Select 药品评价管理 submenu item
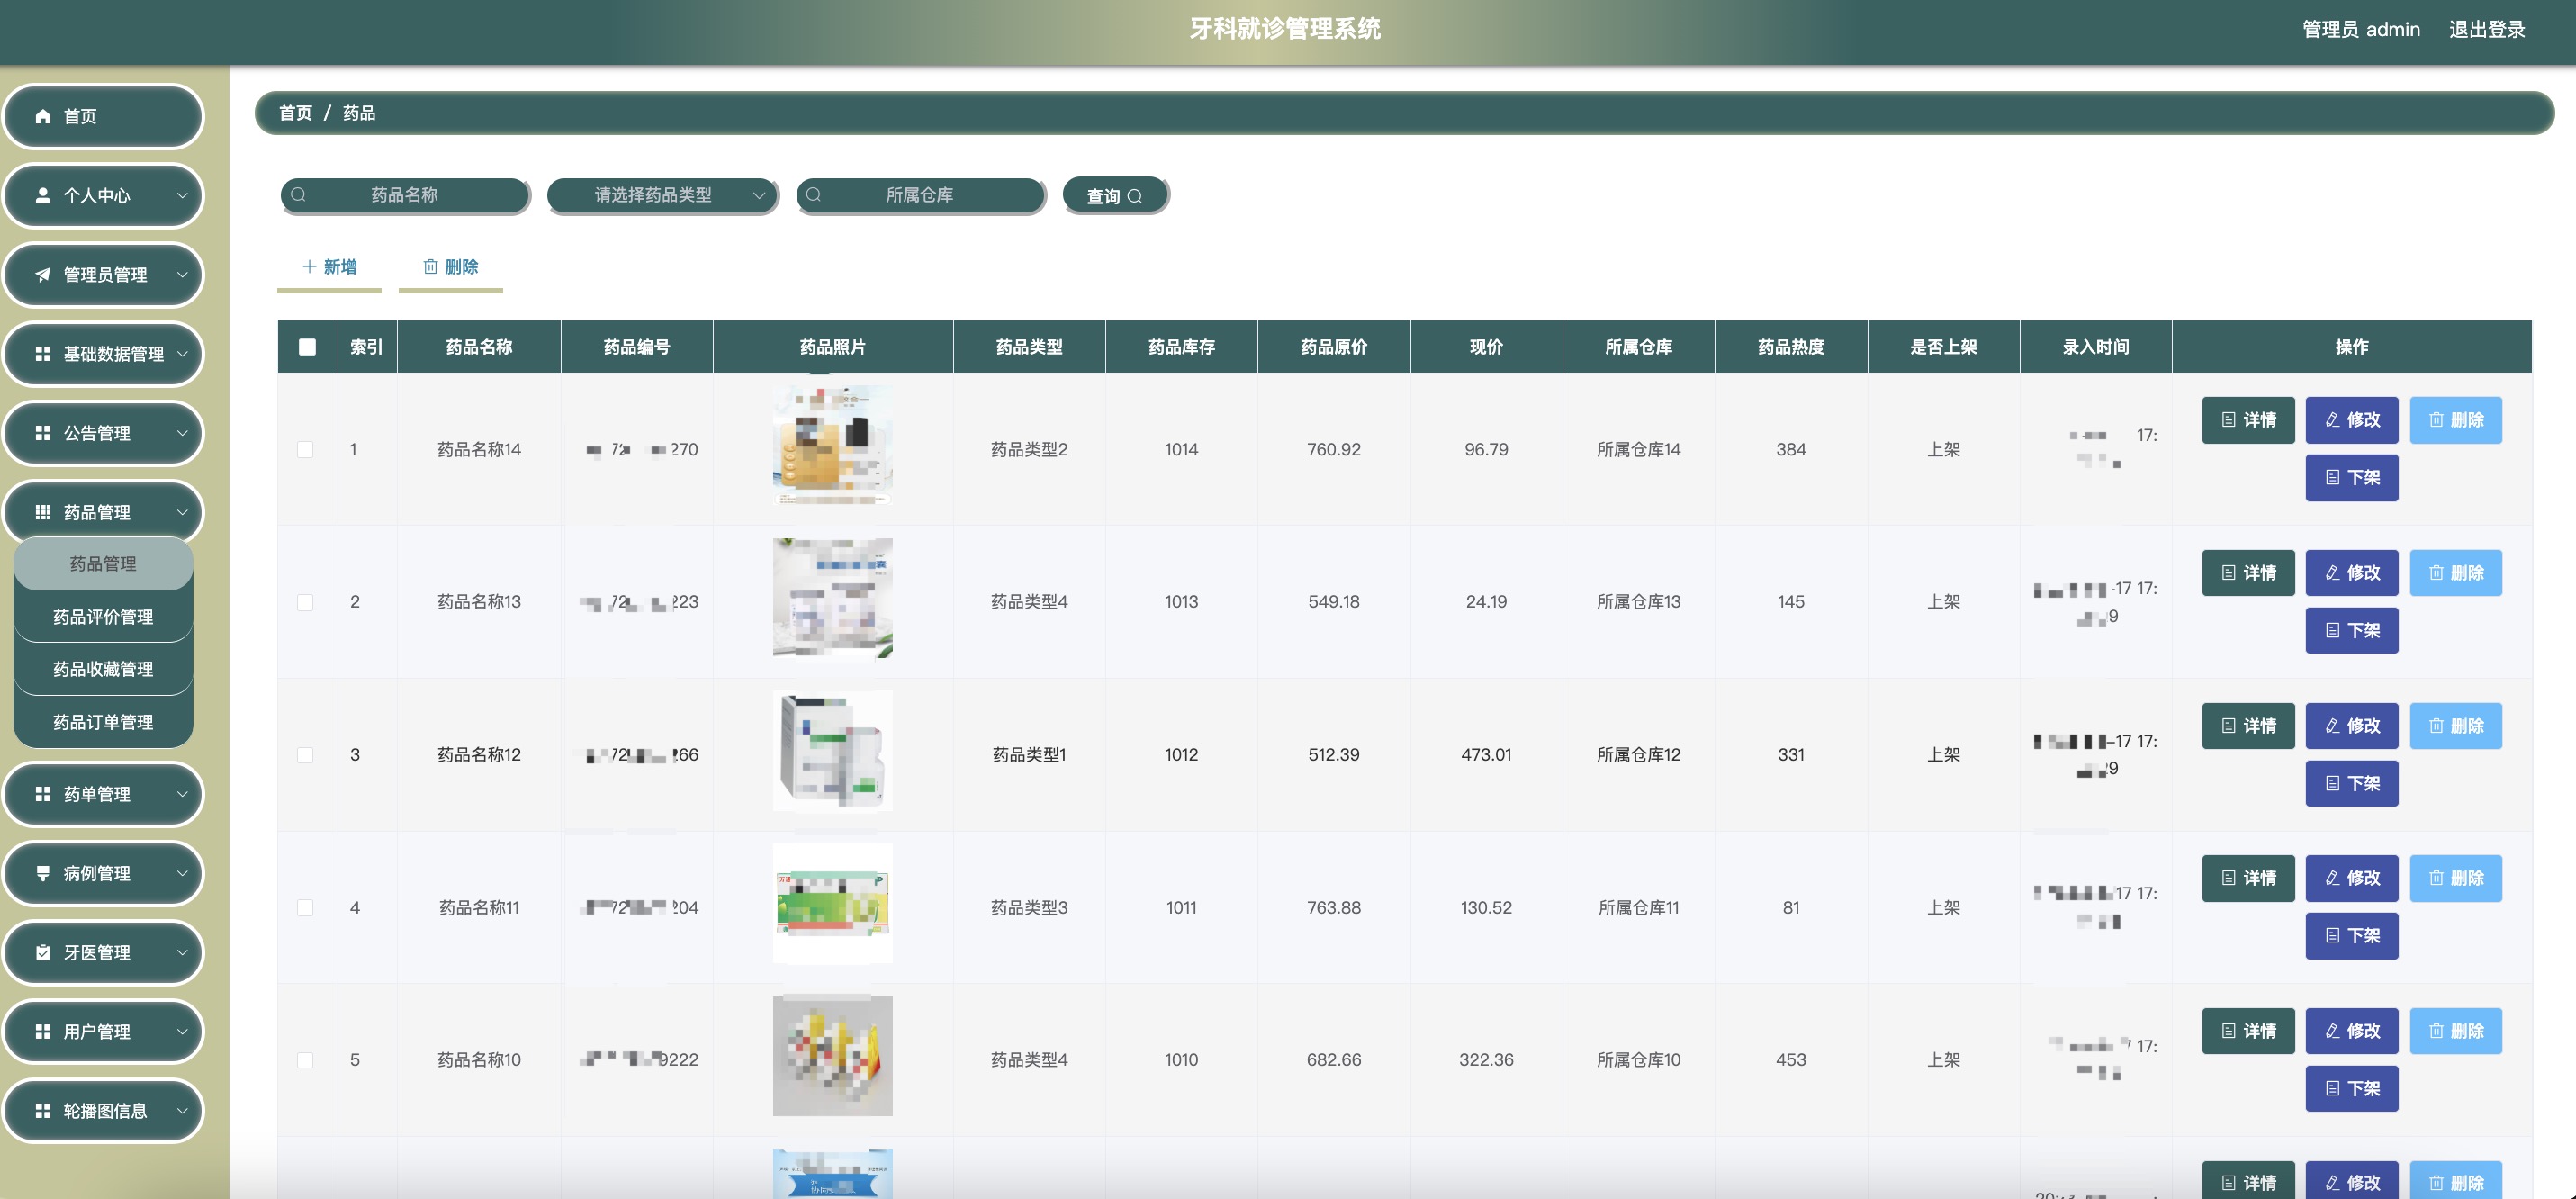Viewport: 2576px width, 1199px height. [x=103, y=617]
